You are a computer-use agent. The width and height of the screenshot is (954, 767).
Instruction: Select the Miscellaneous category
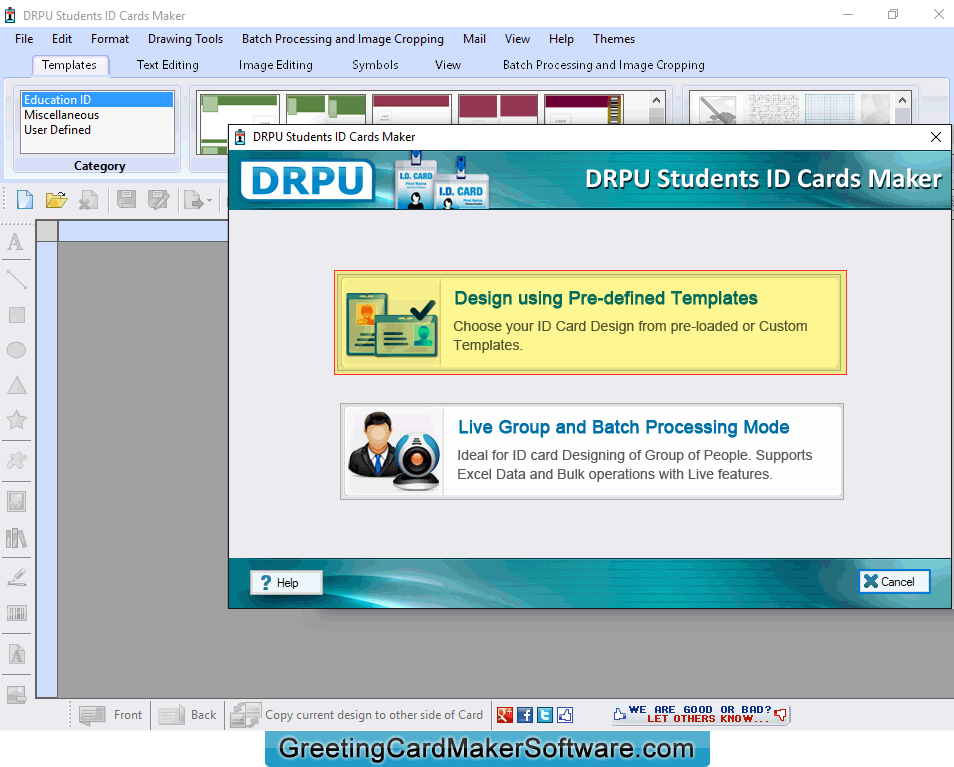click(x=97, y=115)
